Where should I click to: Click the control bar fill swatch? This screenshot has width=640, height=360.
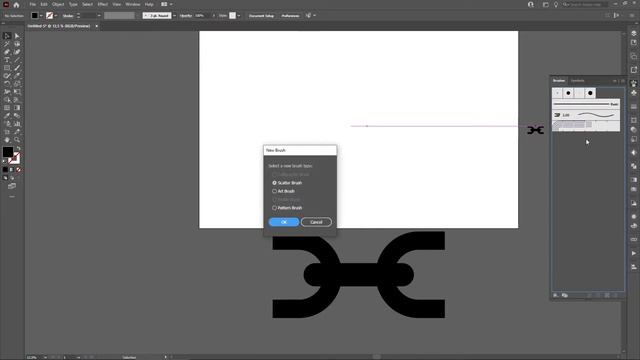pyautogui.click(x=35, y=16)
